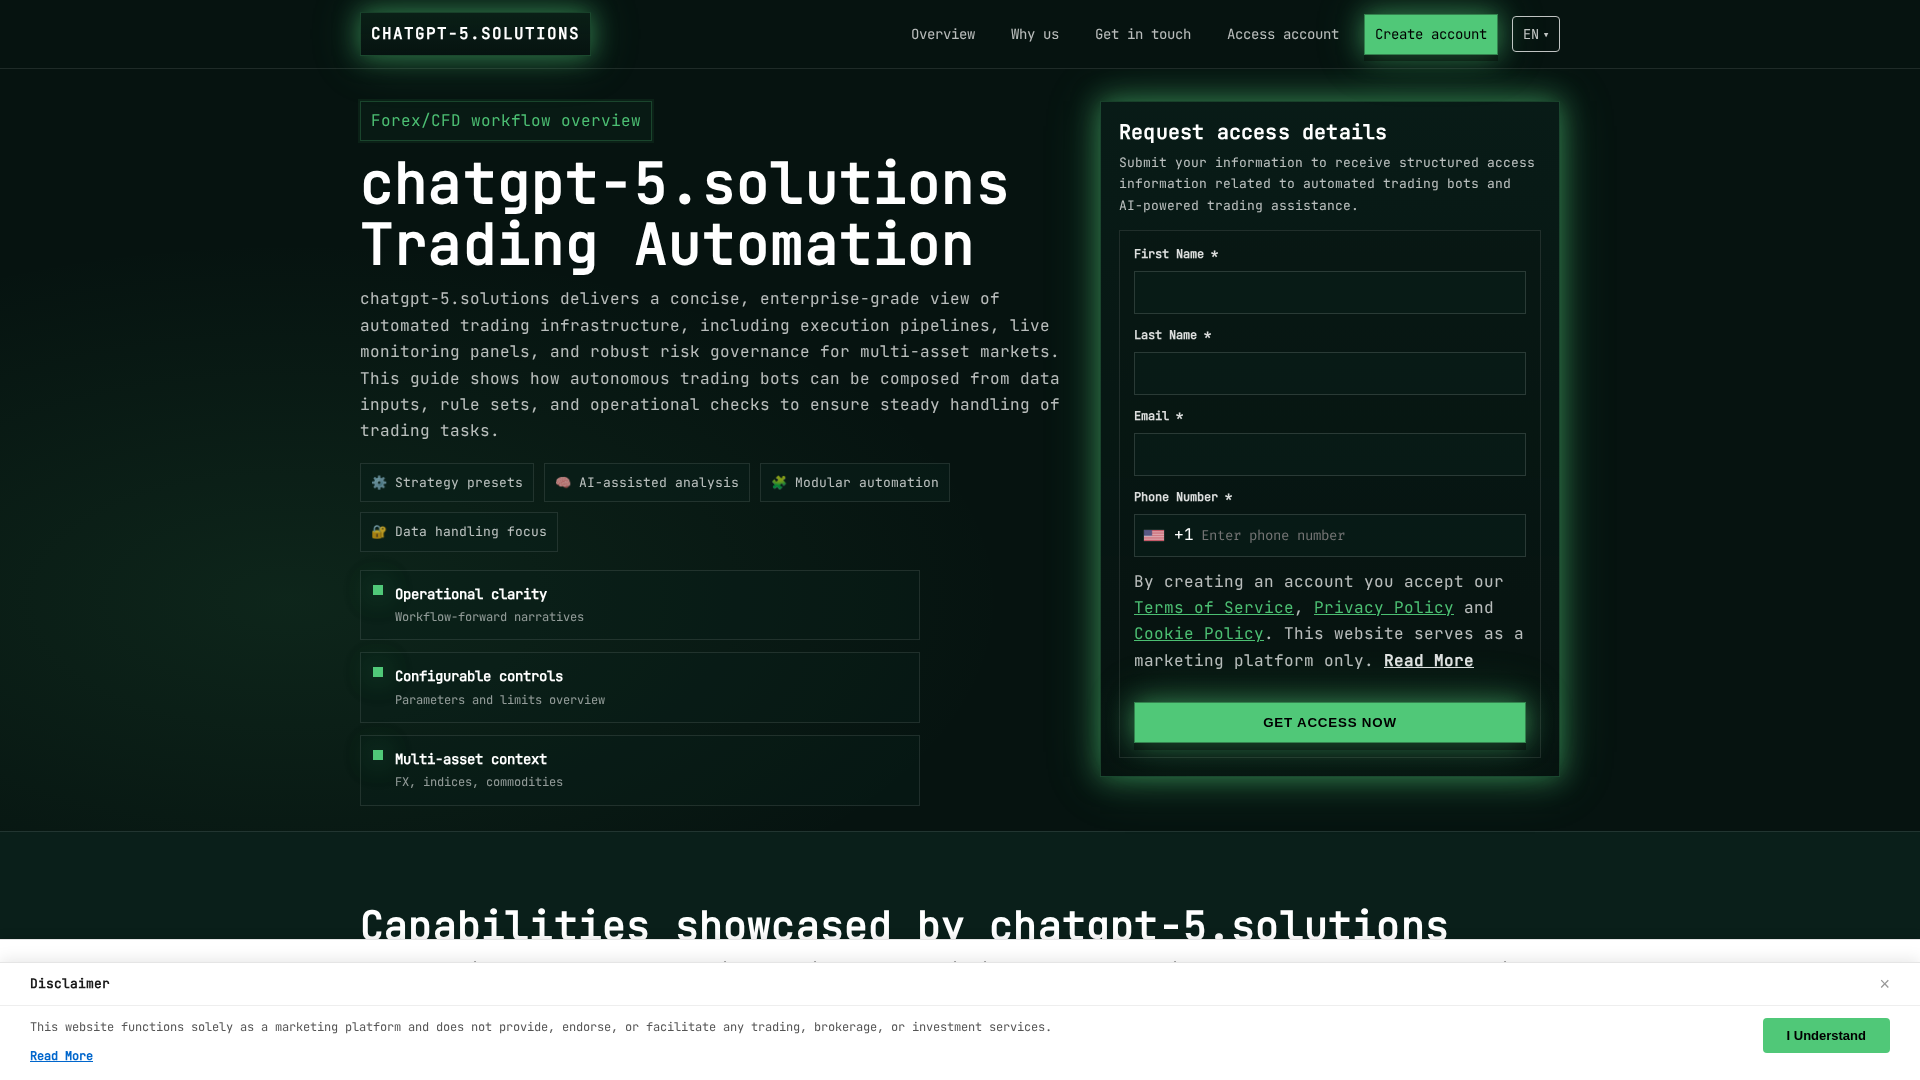Click Read More in the signup form
The image size is (1920, 1080).
[x=1429, y=661]
